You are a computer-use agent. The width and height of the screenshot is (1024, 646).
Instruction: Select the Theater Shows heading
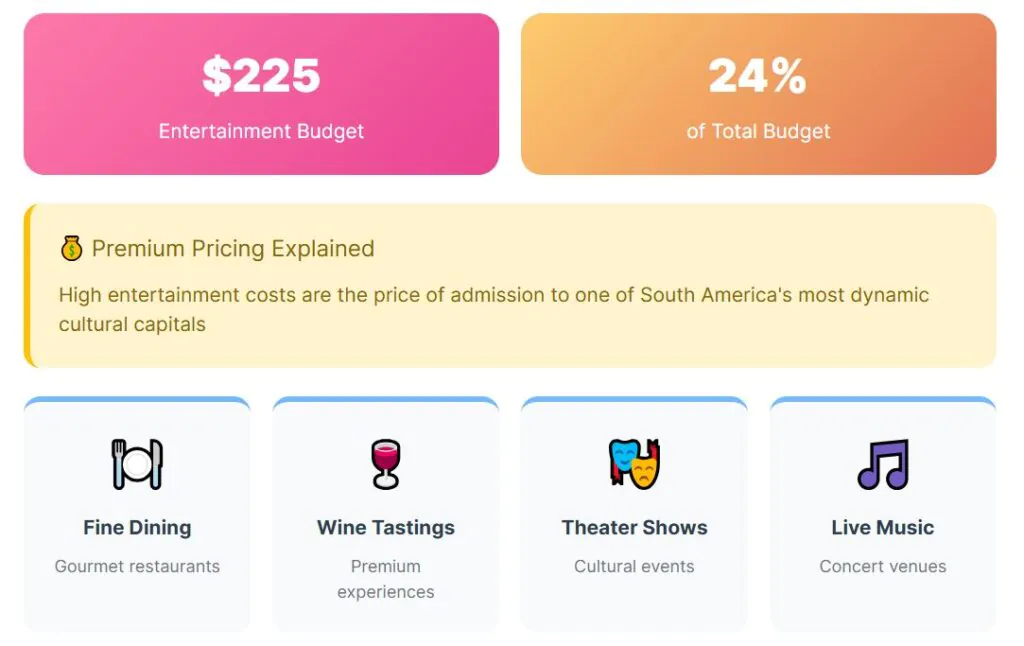pyautogui.click(x=634, y=527)
